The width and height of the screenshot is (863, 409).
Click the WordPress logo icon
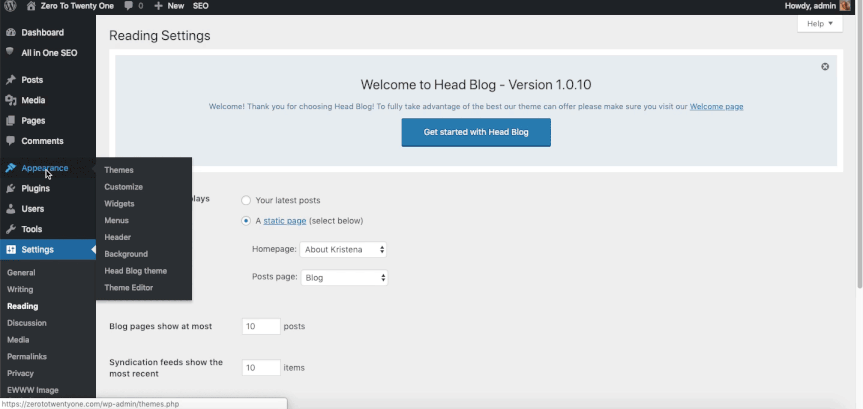[10, 6]
